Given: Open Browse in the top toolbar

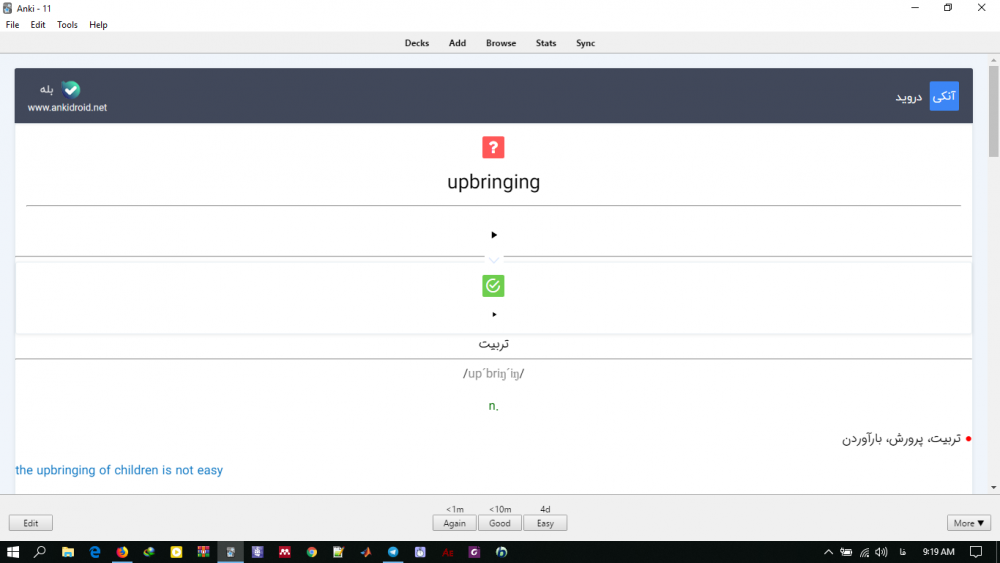Looking at the screenshot, I should coord(501,43).
